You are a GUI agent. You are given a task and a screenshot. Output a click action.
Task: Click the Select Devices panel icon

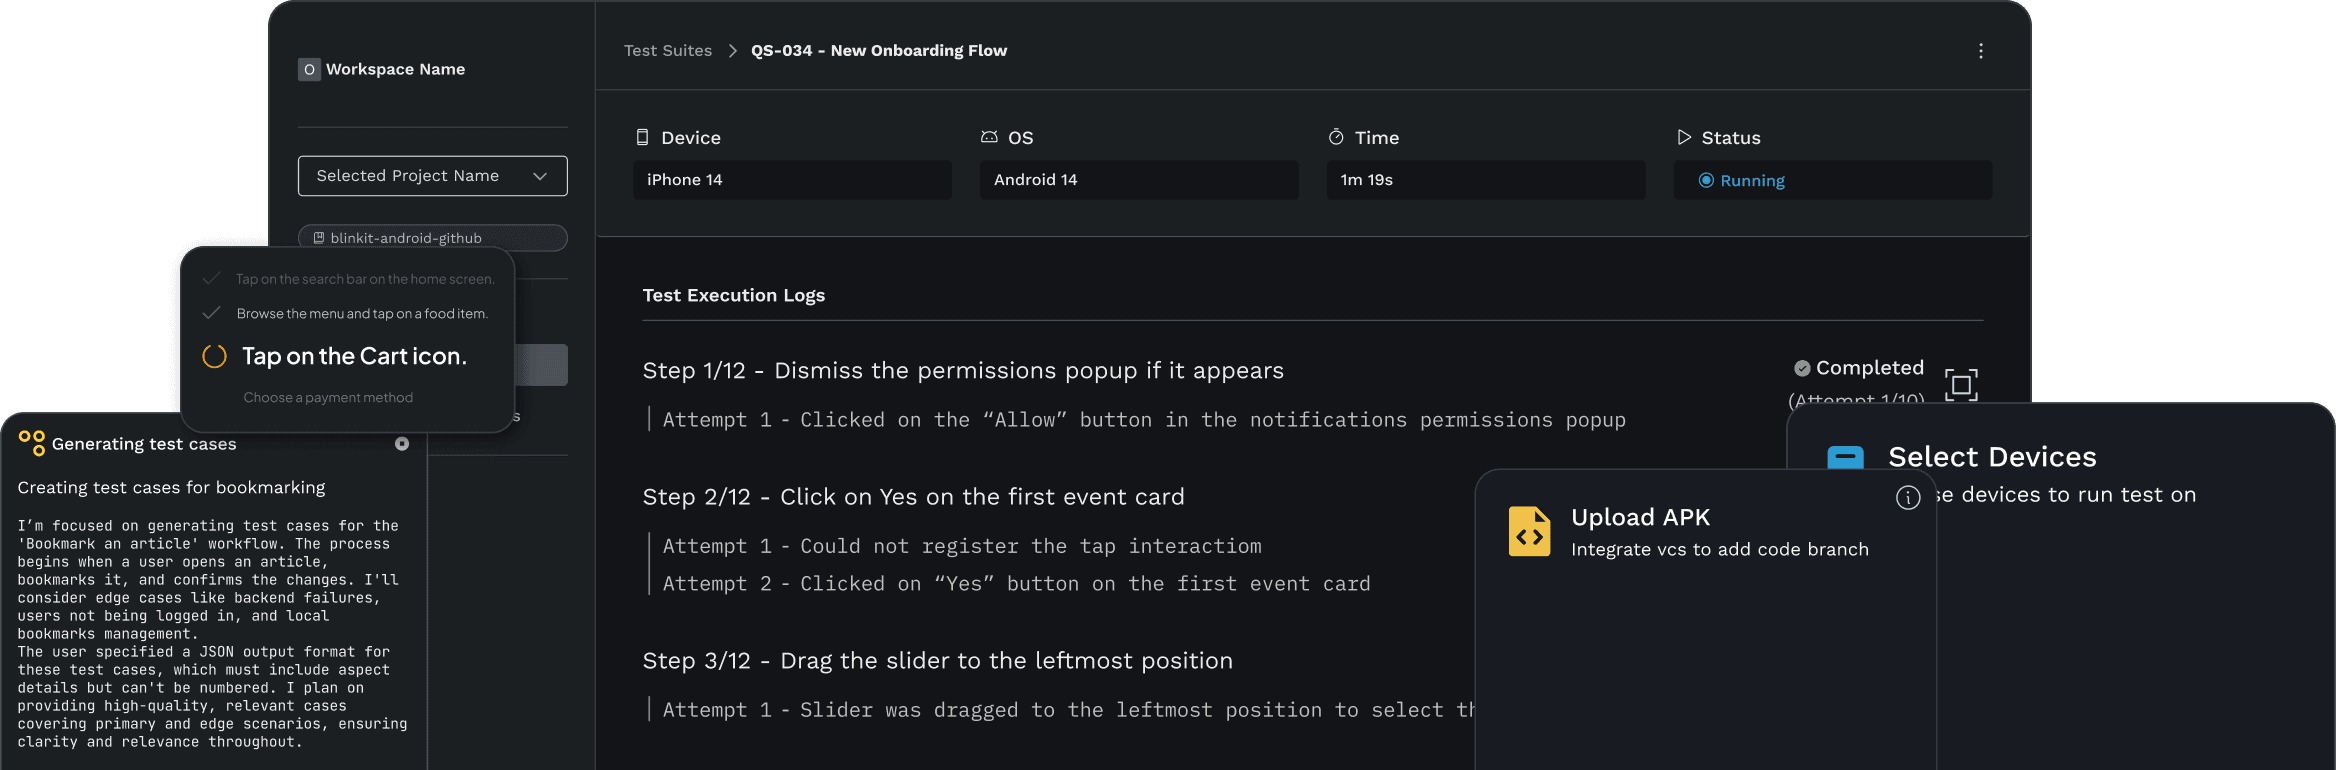(x=1845, y=457)
